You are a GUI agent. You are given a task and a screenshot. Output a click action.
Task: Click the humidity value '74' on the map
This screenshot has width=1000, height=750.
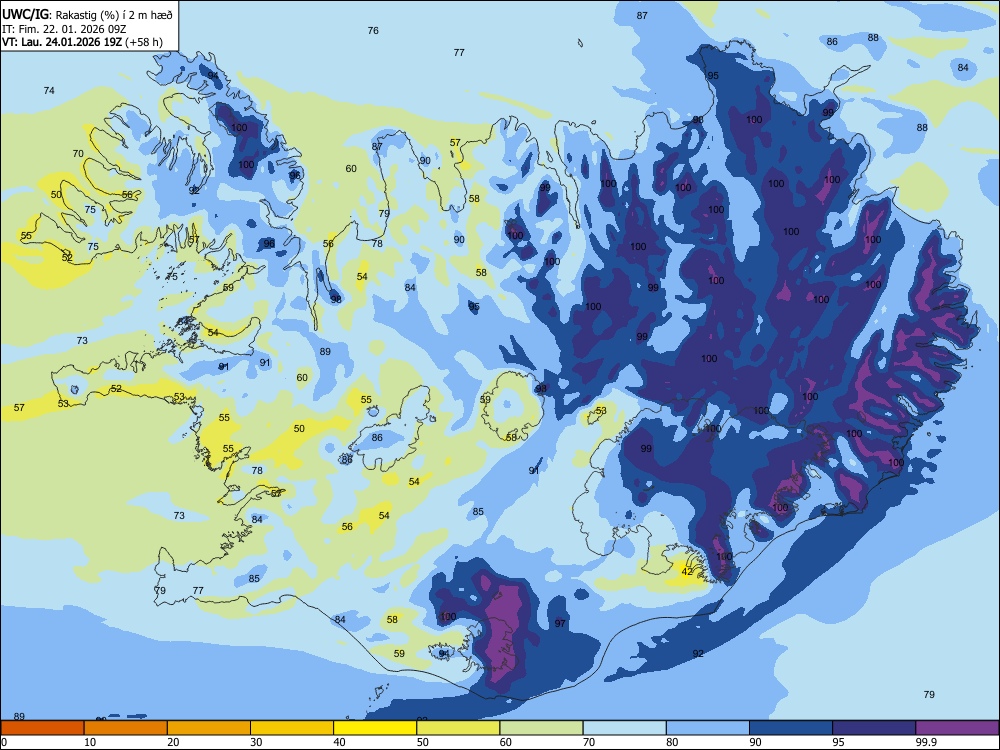(x=49, y=91)
